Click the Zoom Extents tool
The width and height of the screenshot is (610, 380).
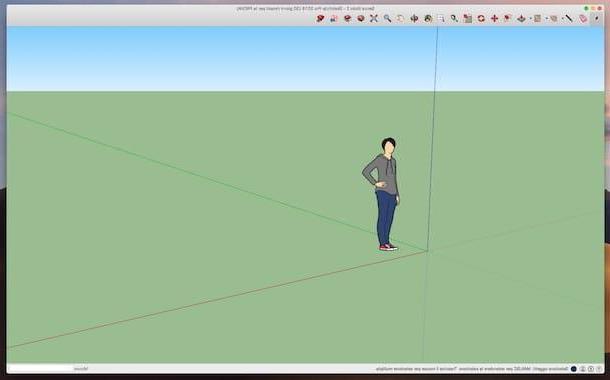(374, 18)
